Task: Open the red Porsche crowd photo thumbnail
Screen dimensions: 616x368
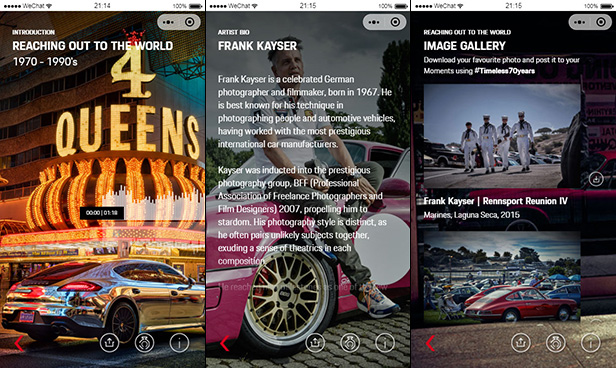Action: [x=502, y=277]
